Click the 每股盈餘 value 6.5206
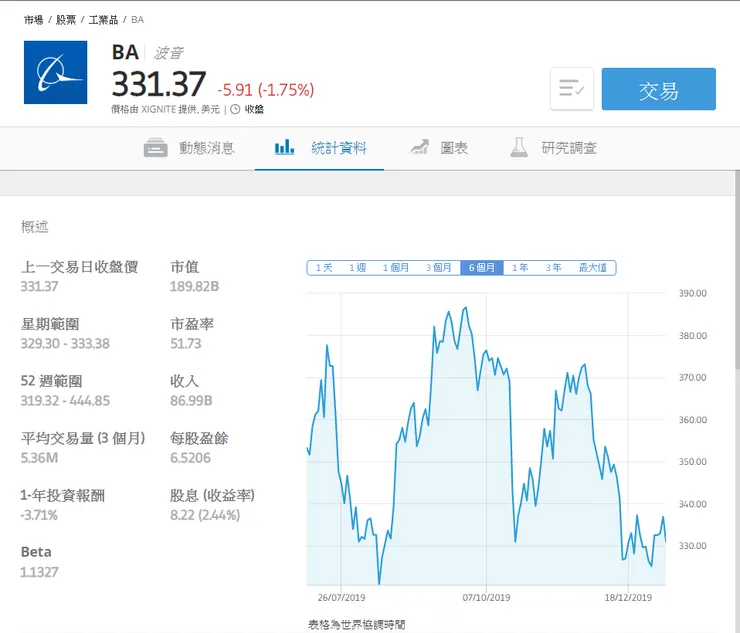Screen dimensions: 740x633 click(190, 458)
